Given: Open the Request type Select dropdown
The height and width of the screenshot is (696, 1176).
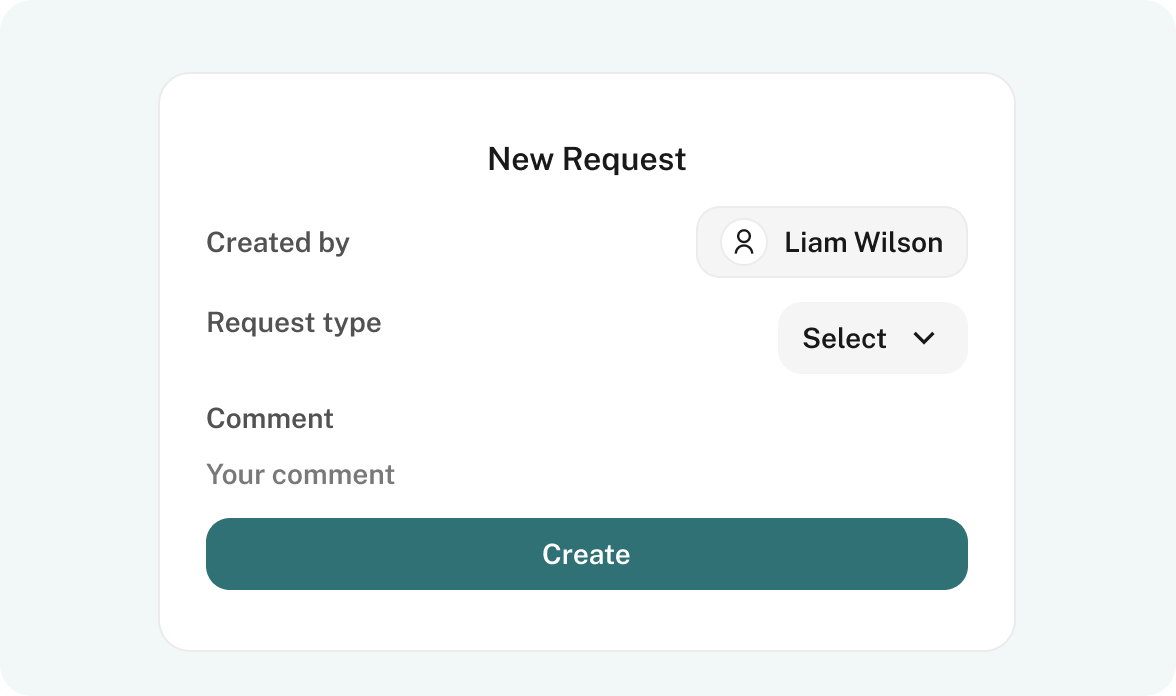Looking at the screenshot, I should click(872, 338).
